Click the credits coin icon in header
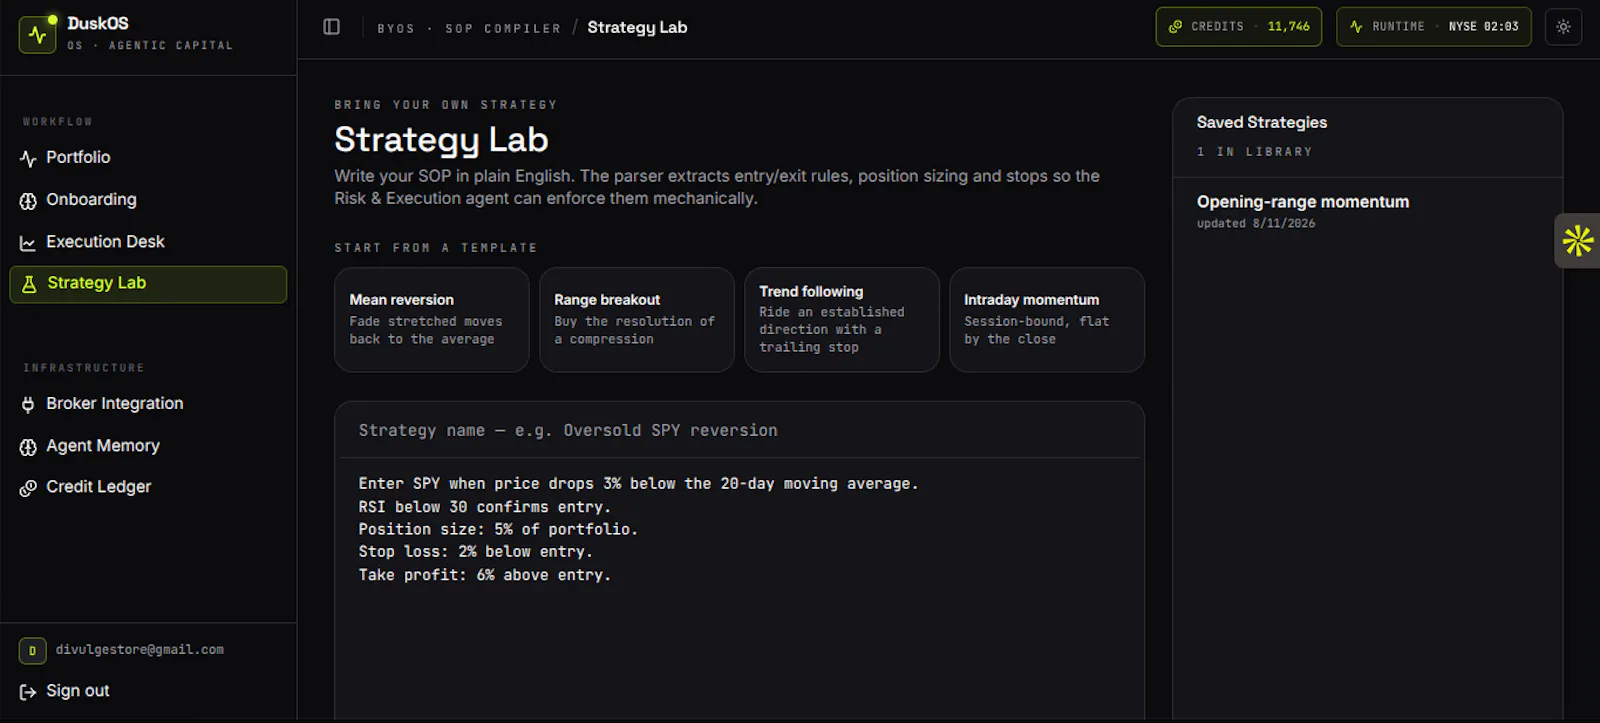The width and height of the screenshot is (1600, 723). point(1176,27)
